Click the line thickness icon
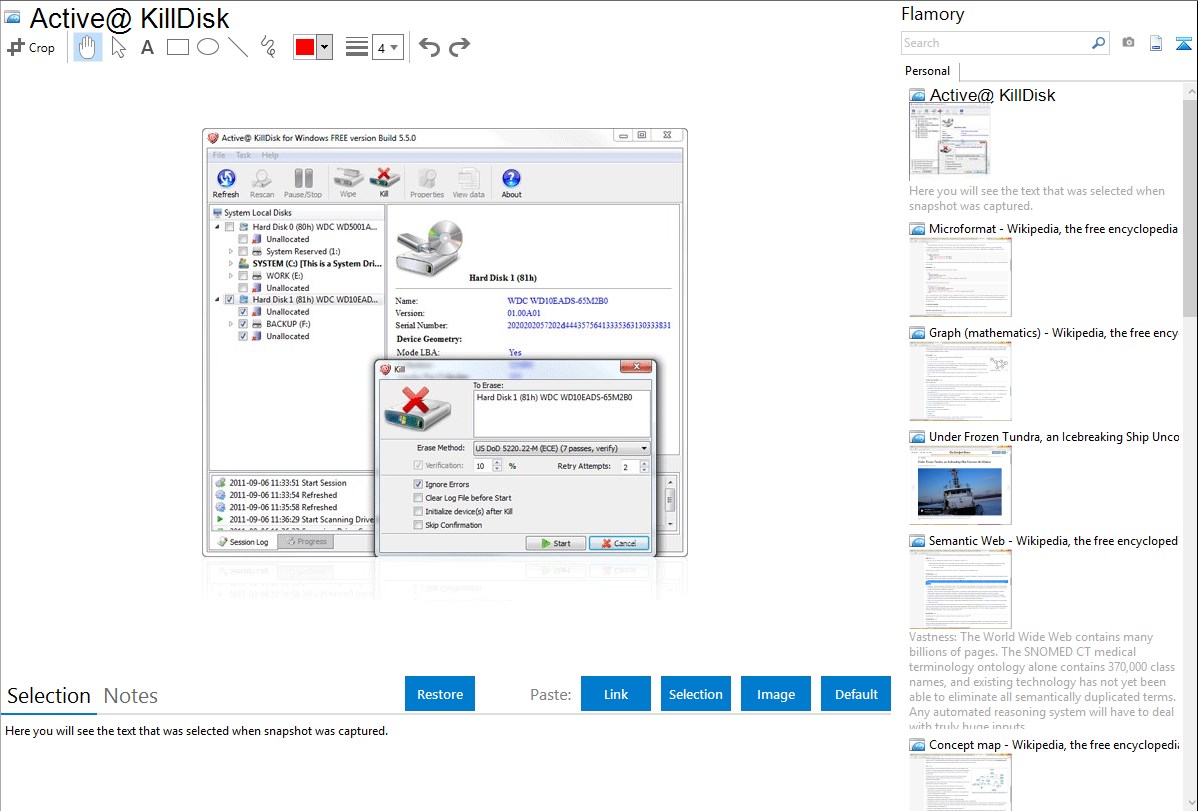 click(x=357, y=47)
